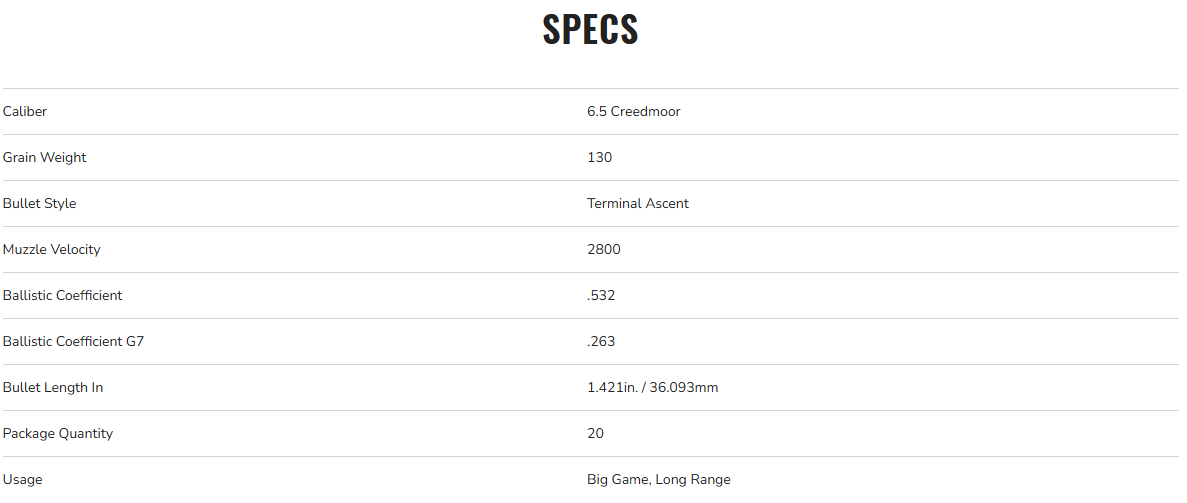The image size is (1187, 503).
Task: Click the Big Game usage text
Action: click(x=618, y=480)
